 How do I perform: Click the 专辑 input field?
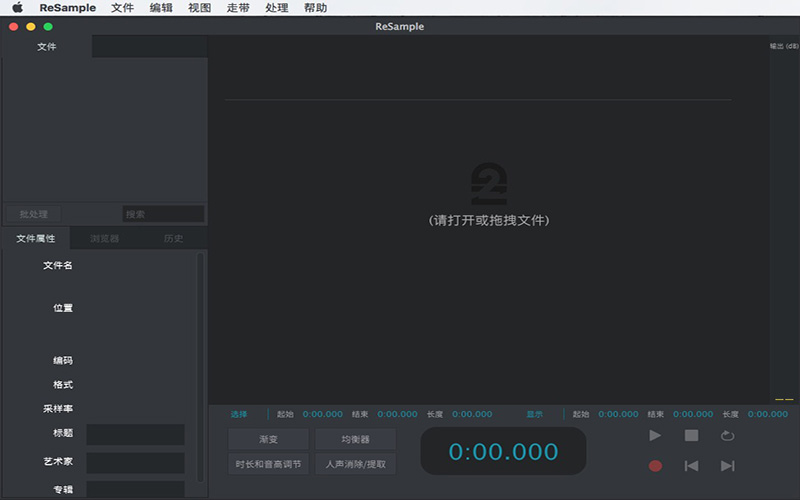(135, 489)
